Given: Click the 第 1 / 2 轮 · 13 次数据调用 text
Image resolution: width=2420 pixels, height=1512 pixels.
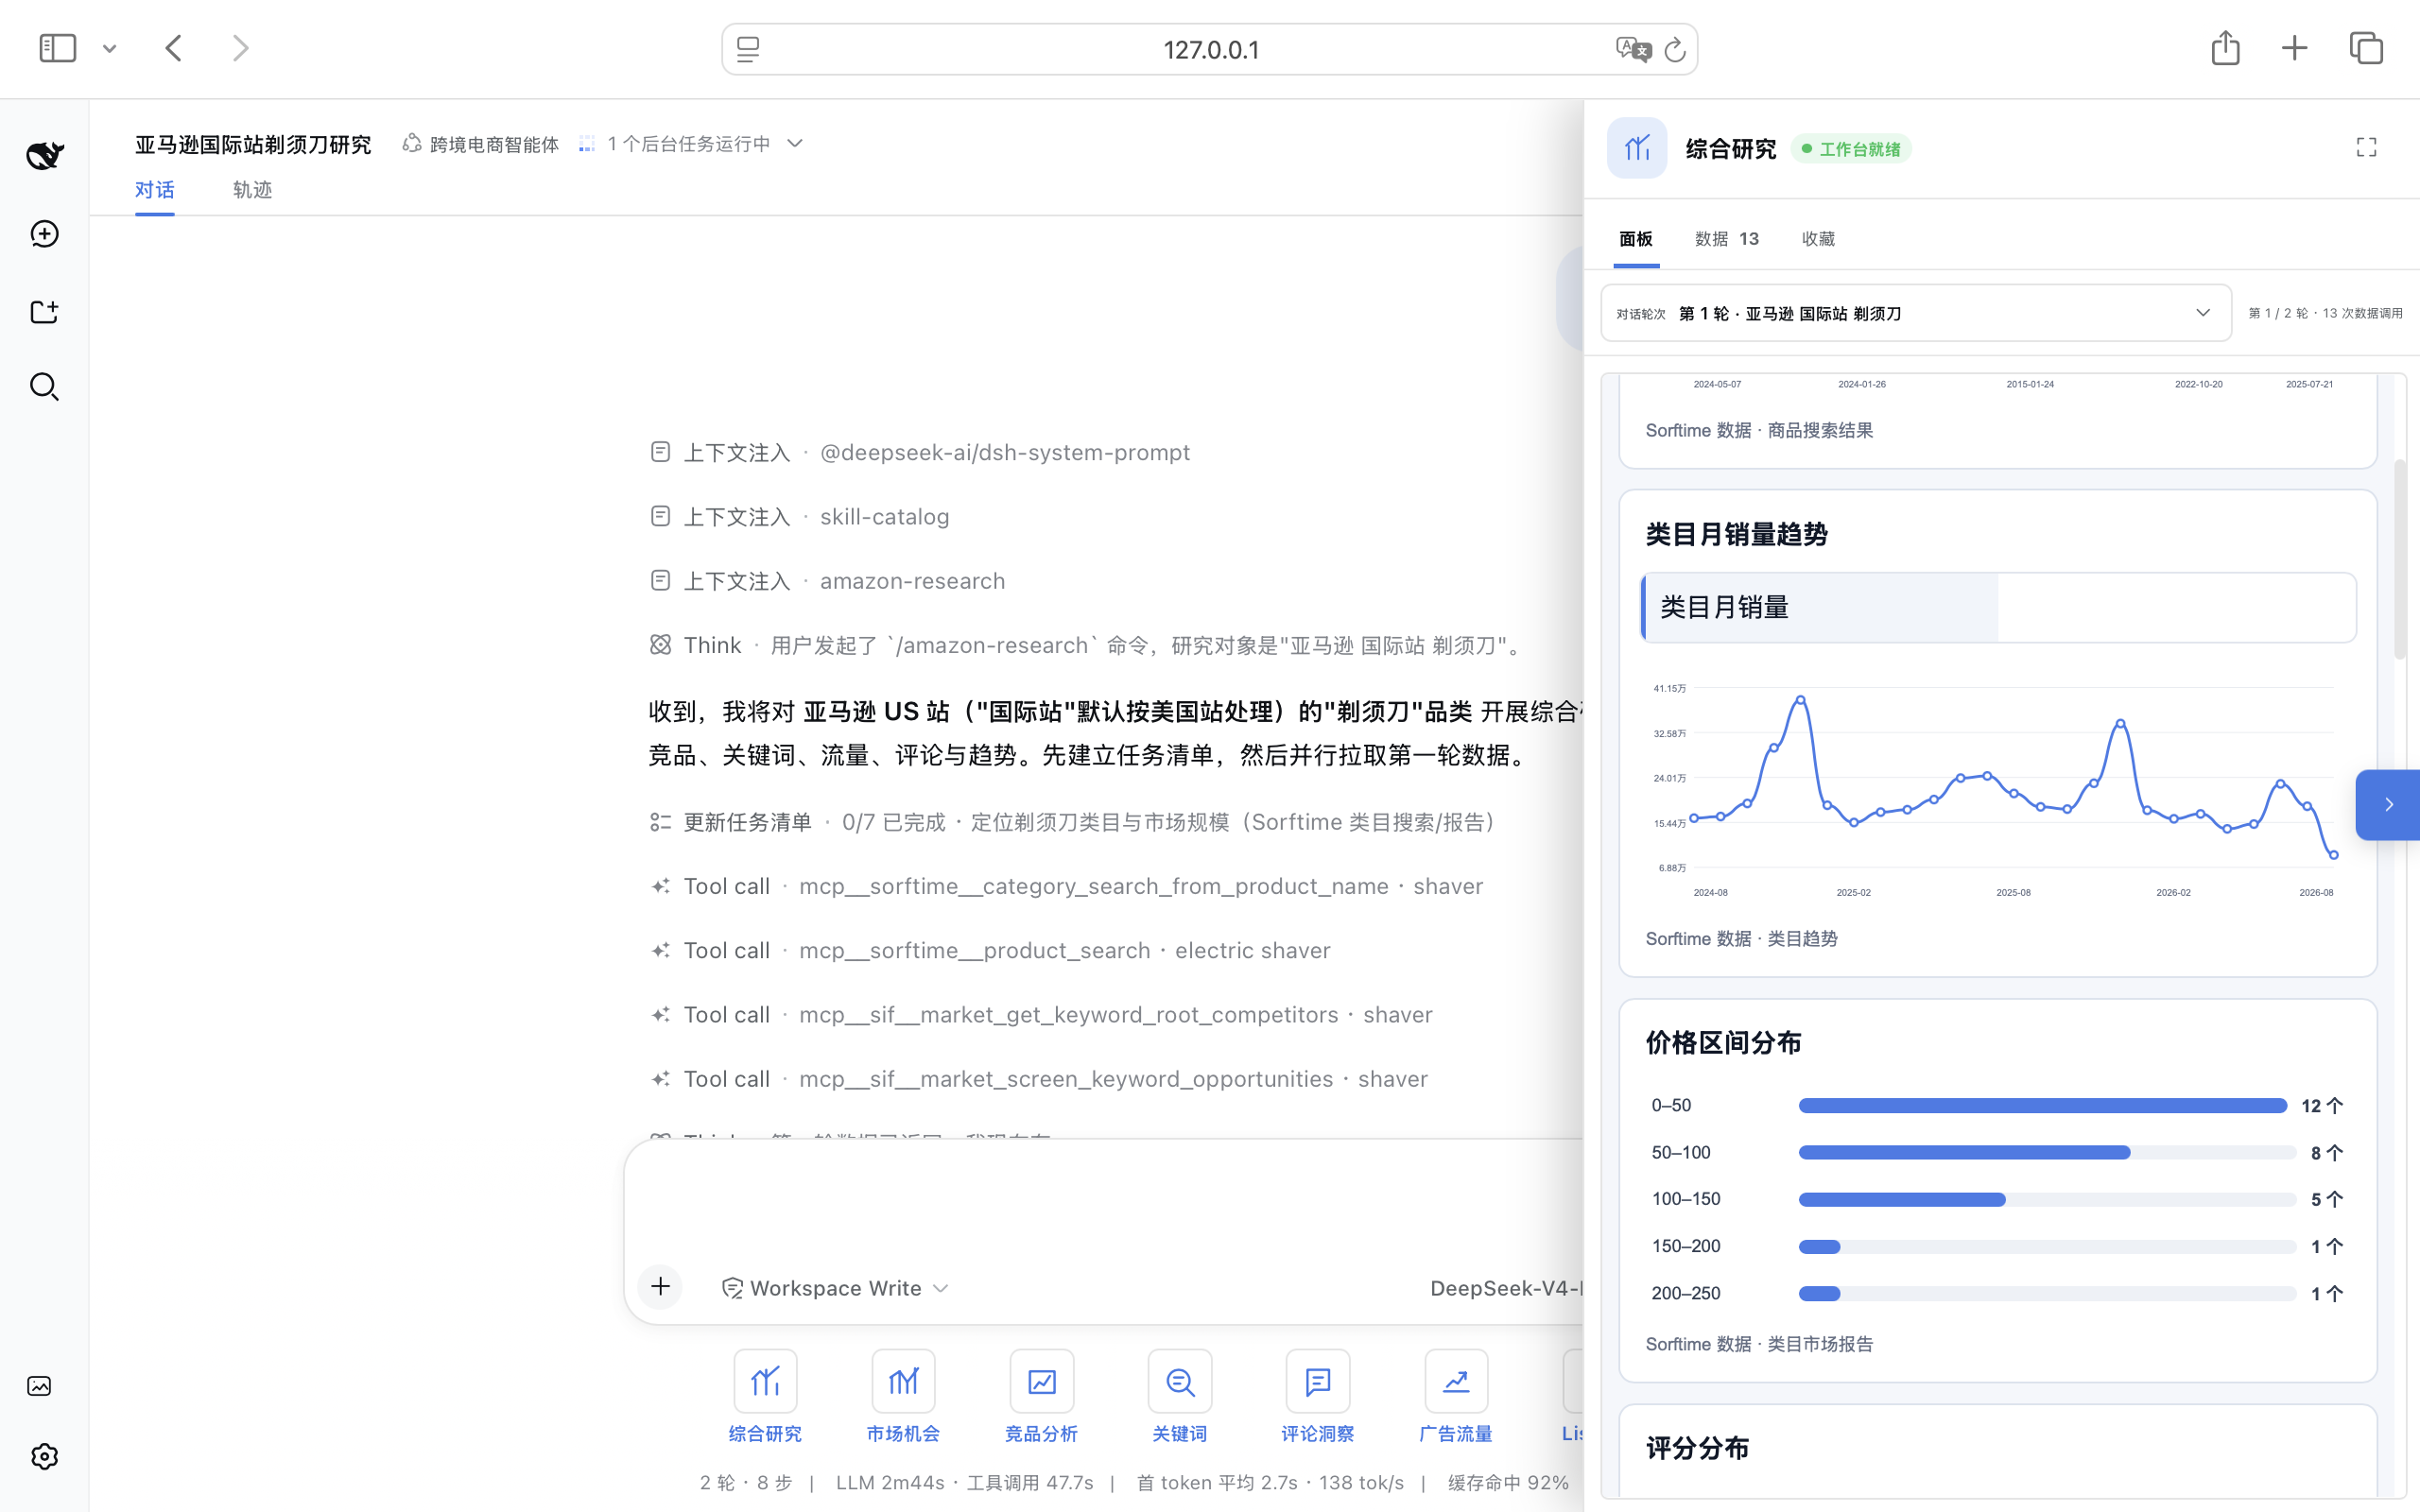Looking at the screenshot, I should click(2325, 313).
